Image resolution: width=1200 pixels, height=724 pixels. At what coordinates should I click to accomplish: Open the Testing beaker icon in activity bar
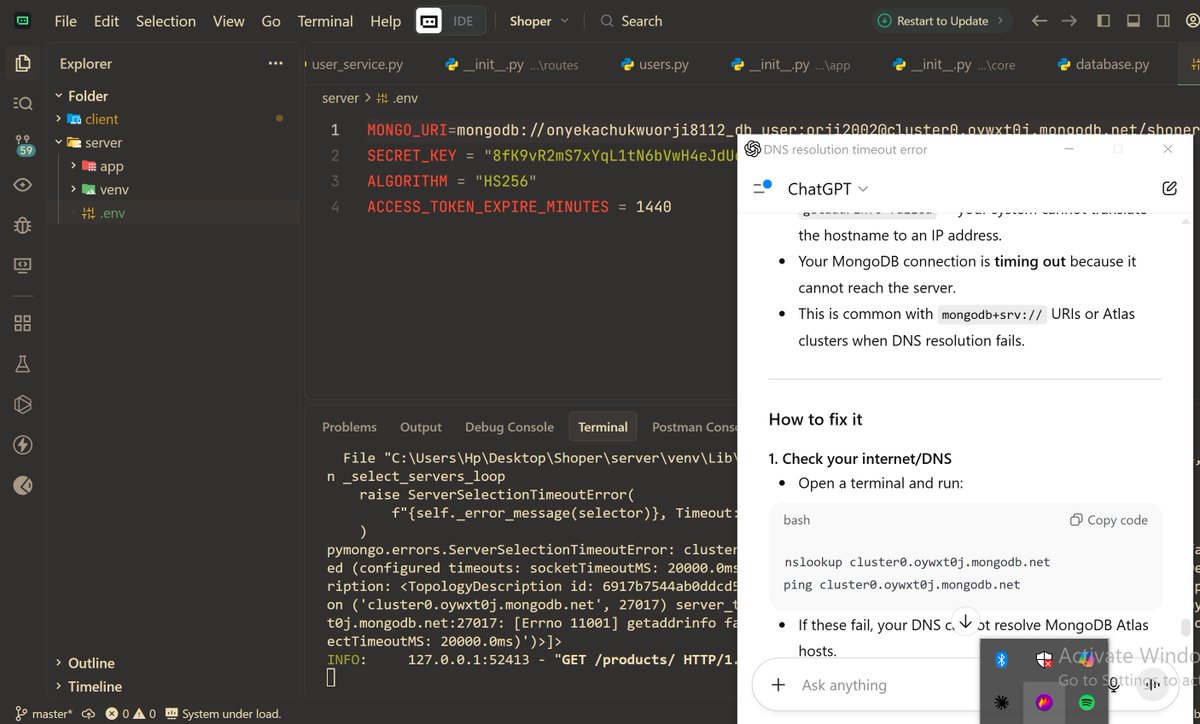[22, 364]
